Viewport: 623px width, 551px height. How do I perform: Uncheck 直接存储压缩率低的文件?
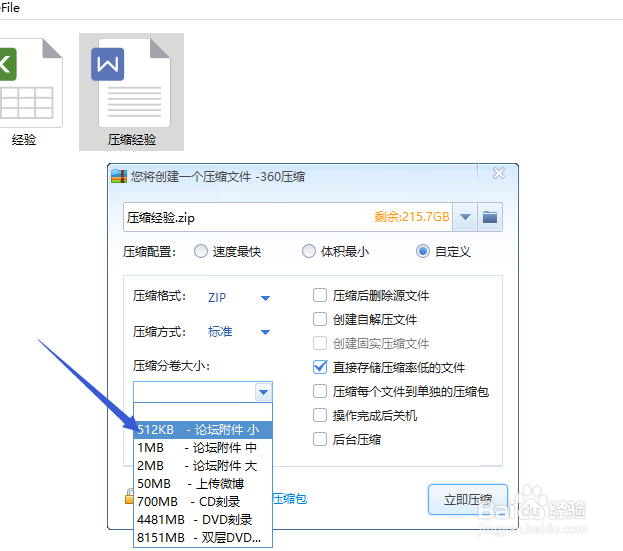(320, 367)
